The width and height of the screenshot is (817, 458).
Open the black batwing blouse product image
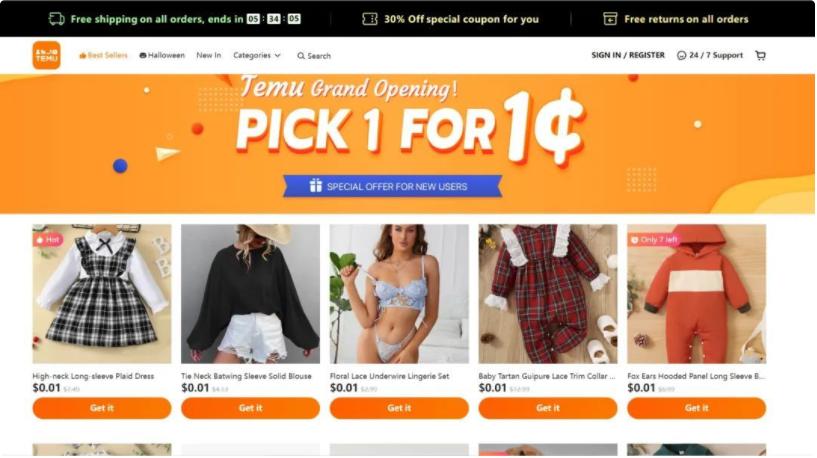[x=250, y=294]
